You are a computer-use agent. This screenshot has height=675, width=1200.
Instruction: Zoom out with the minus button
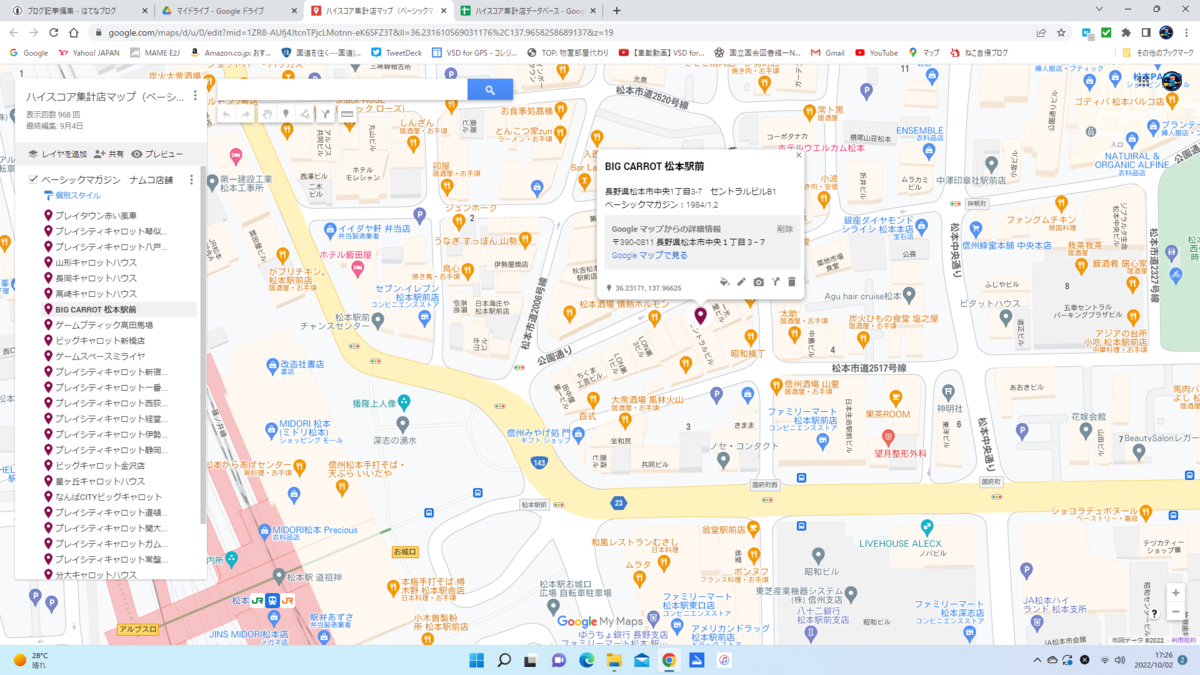[1175, 612]
